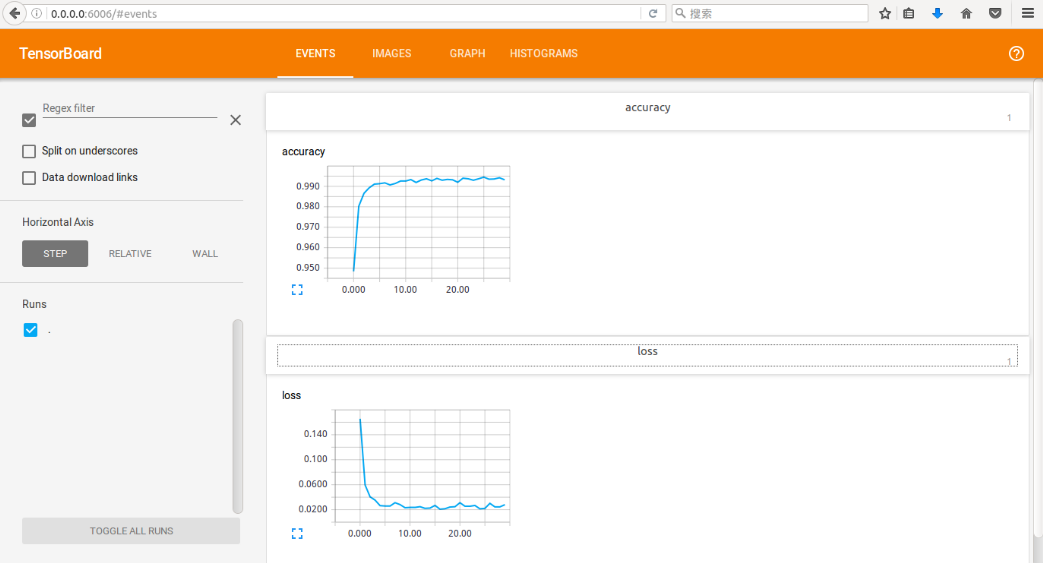1043x563 pixels.
Task: Click the browser back arrow button
Action: pyautogui.click(x=14, y=13)
